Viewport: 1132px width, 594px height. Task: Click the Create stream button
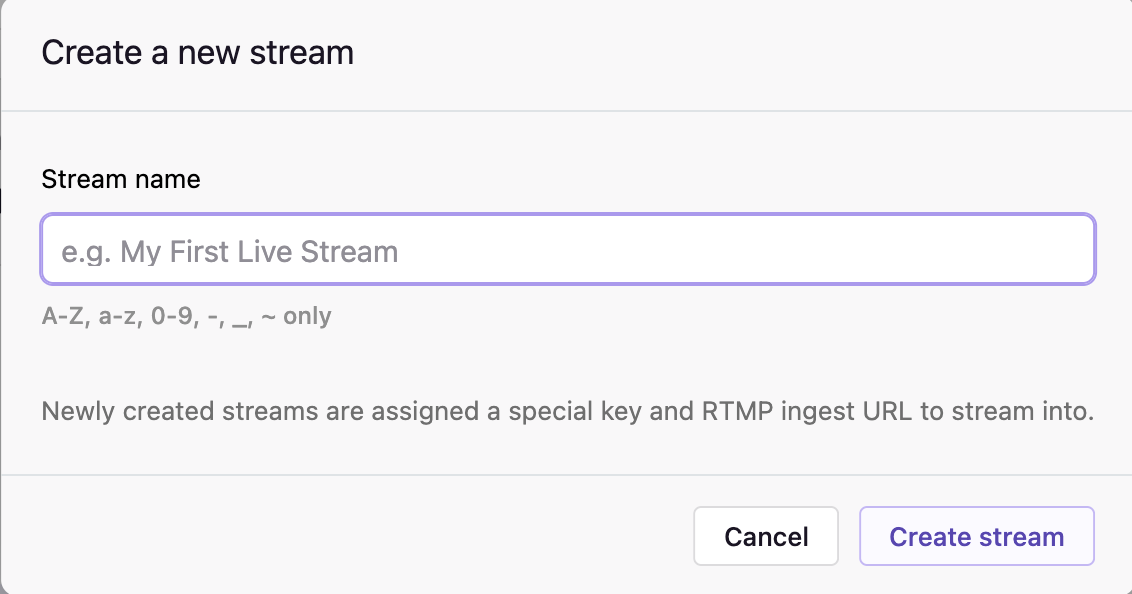[x=976, y=537]
